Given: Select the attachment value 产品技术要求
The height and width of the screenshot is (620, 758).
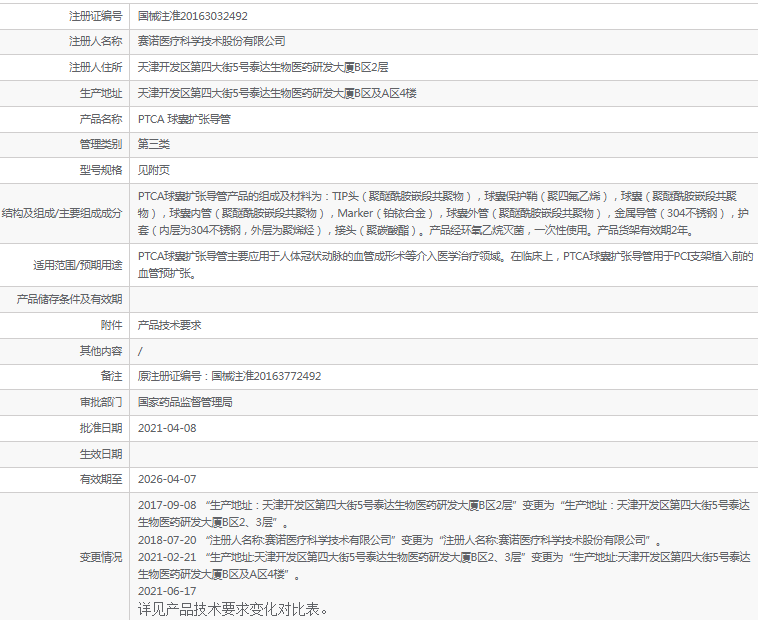Looking at the screenshot, I should point(169,325).
